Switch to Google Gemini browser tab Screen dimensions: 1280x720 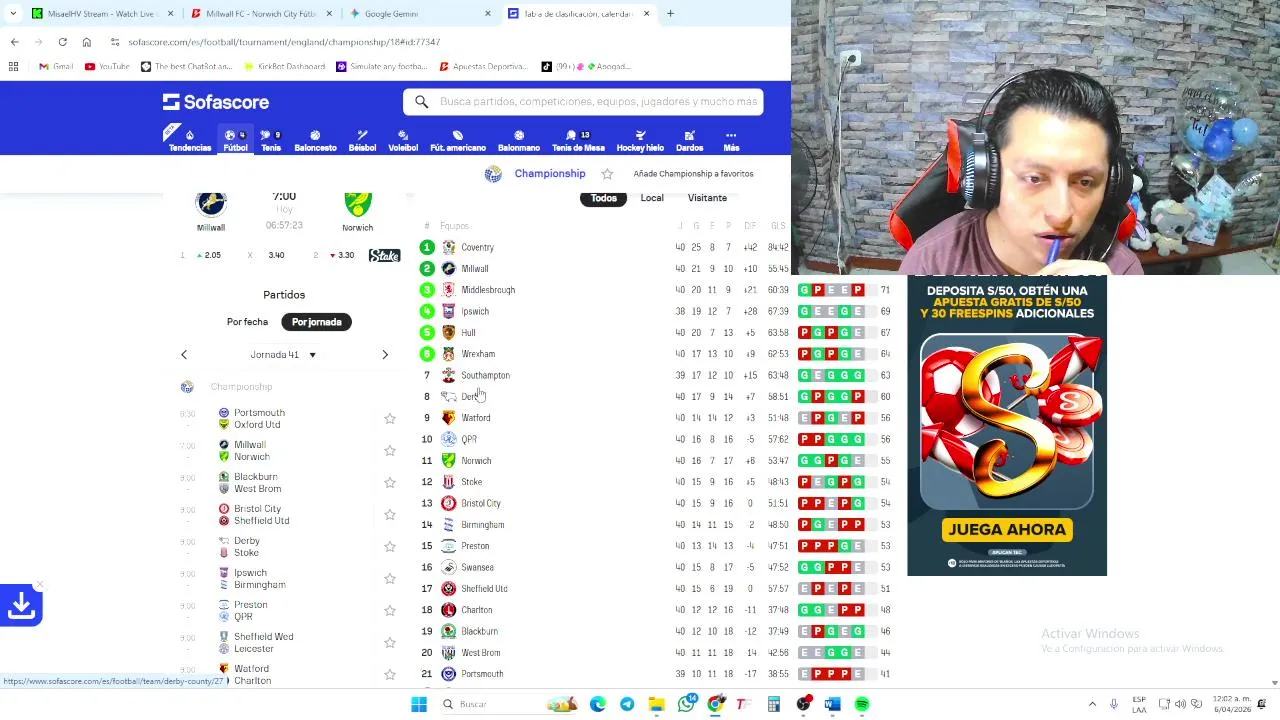pos(420,14)
